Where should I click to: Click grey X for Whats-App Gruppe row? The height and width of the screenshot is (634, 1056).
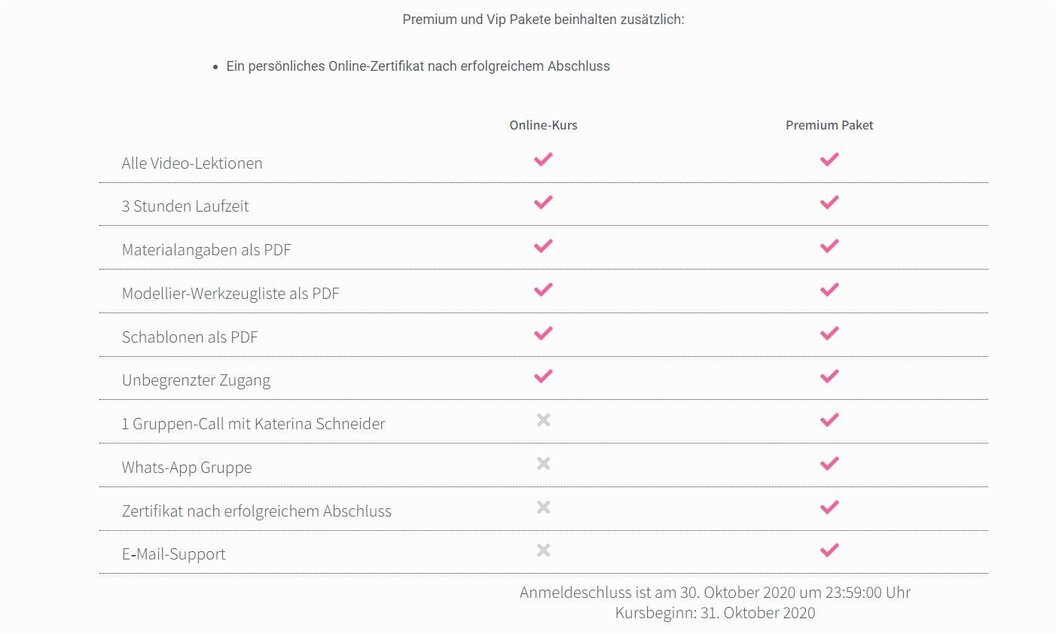543,464
